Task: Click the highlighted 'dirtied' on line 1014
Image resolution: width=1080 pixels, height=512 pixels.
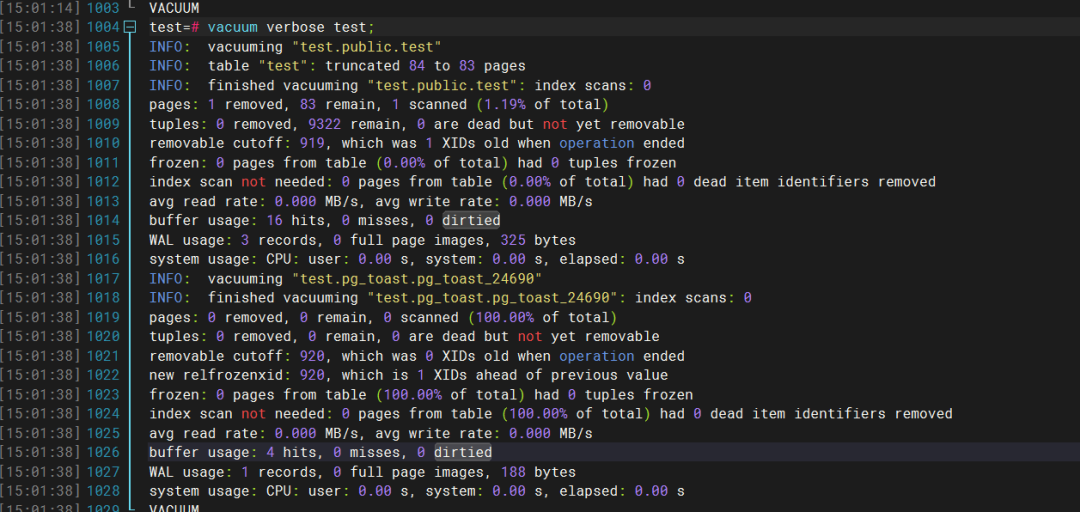Action: [471, 221]
